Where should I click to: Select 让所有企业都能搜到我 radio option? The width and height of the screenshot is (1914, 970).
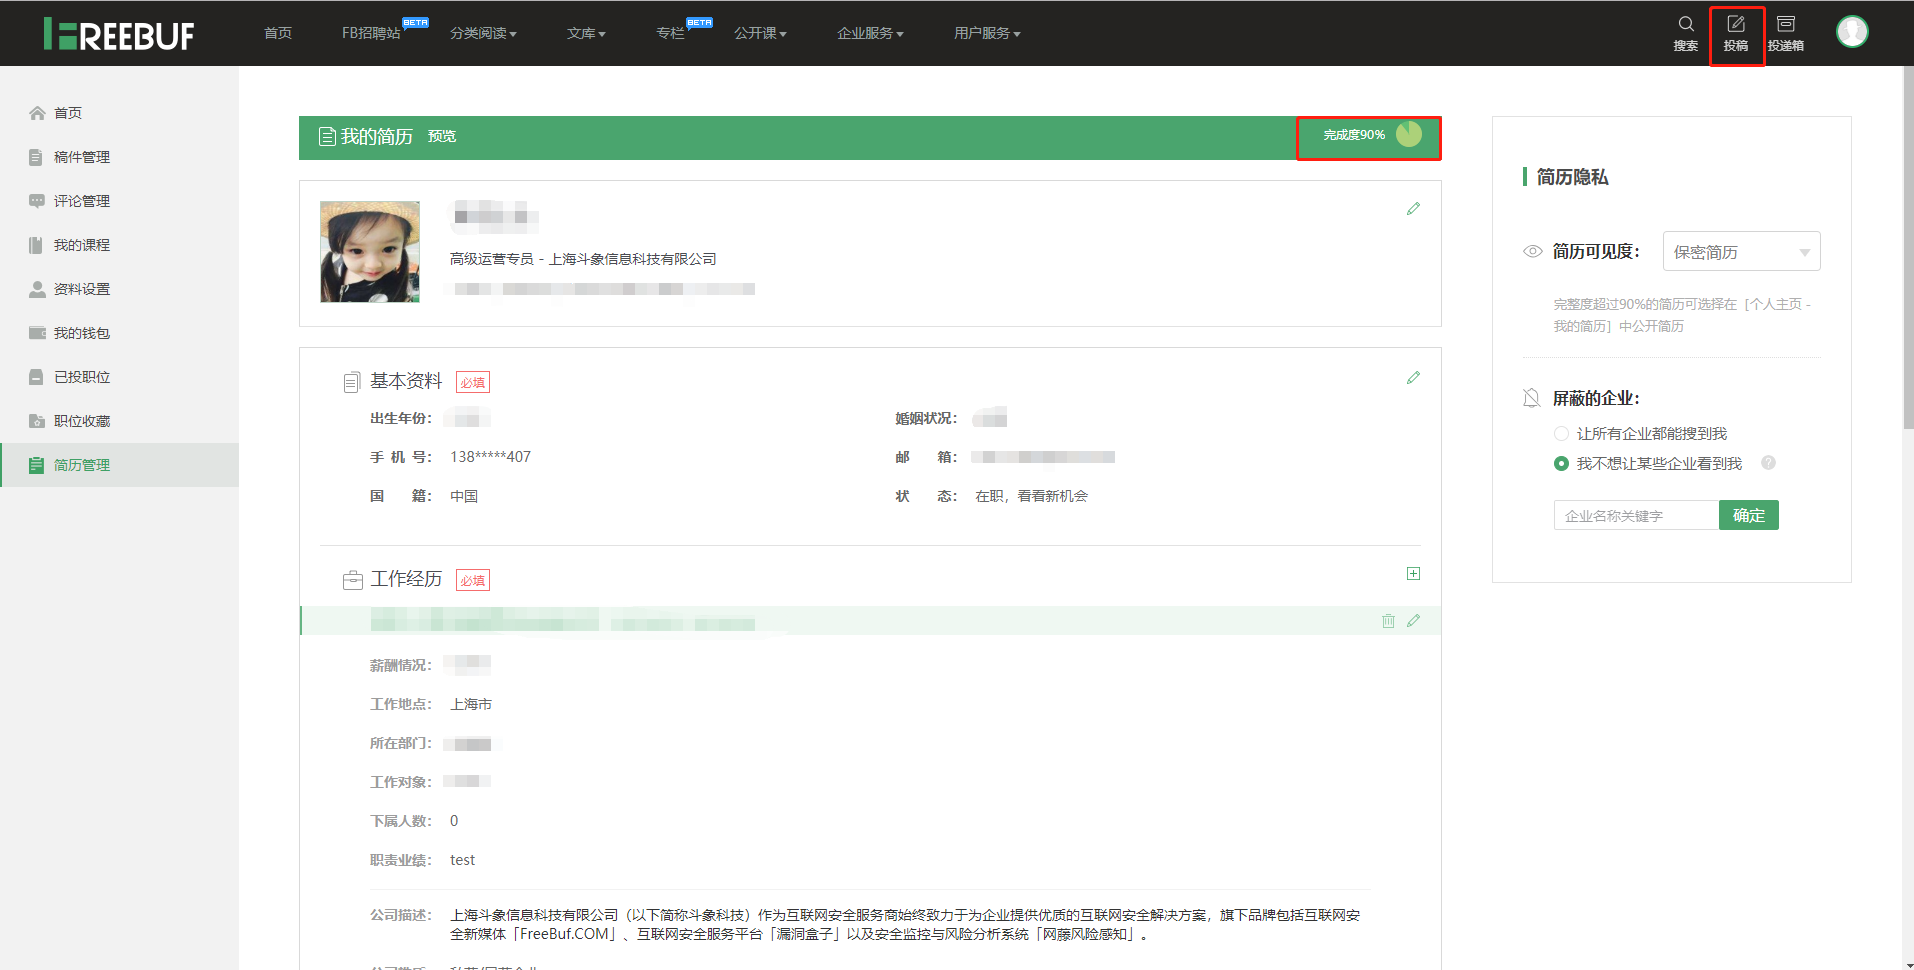tap(1561, 434)
